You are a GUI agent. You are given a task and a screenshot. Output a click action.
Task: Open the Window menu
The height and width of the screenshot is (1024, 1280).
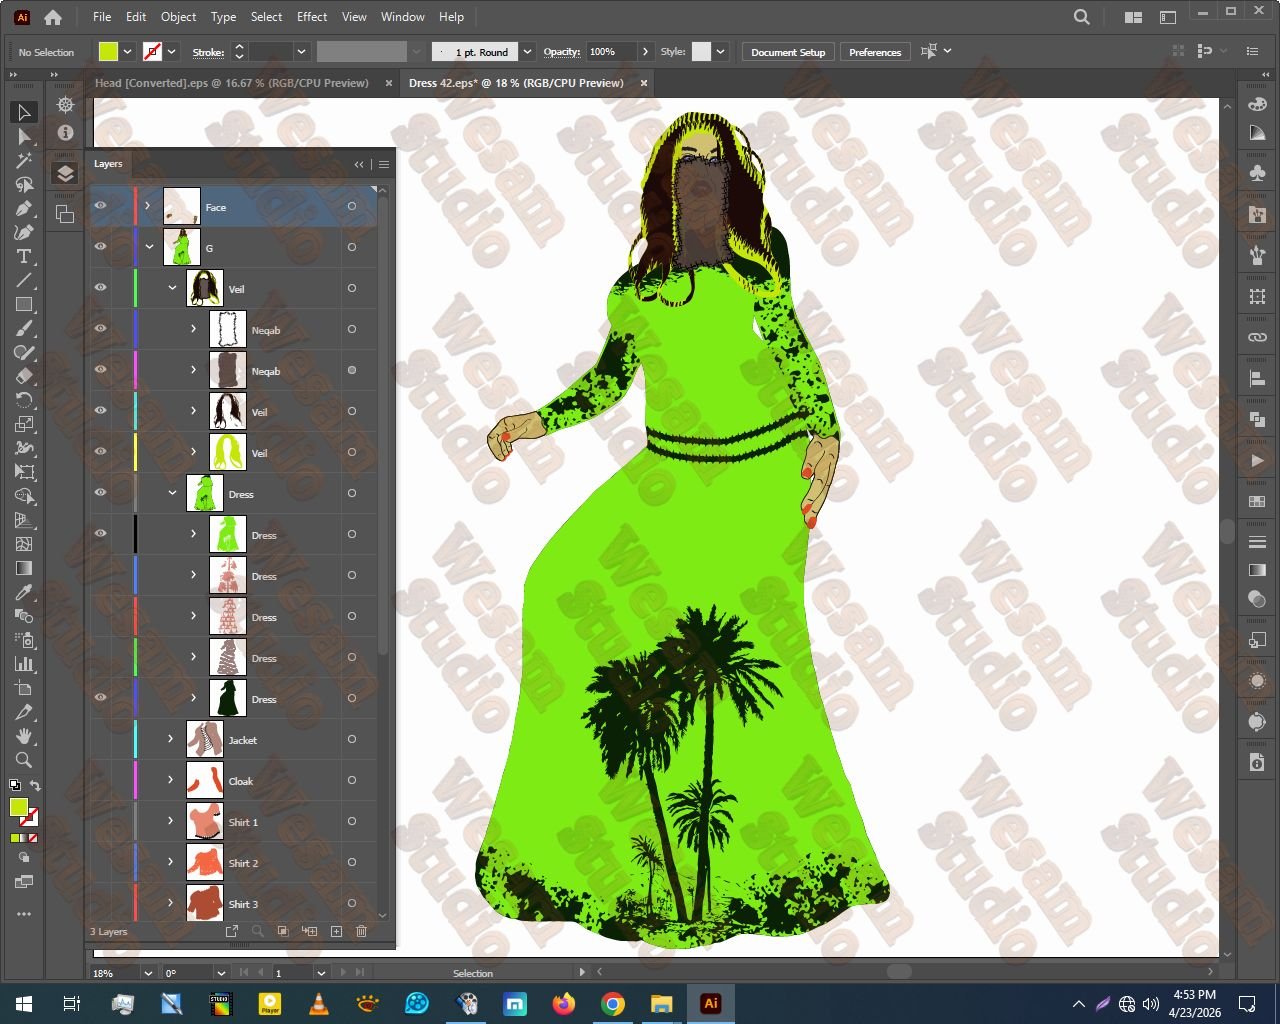(x=403, y=17)
